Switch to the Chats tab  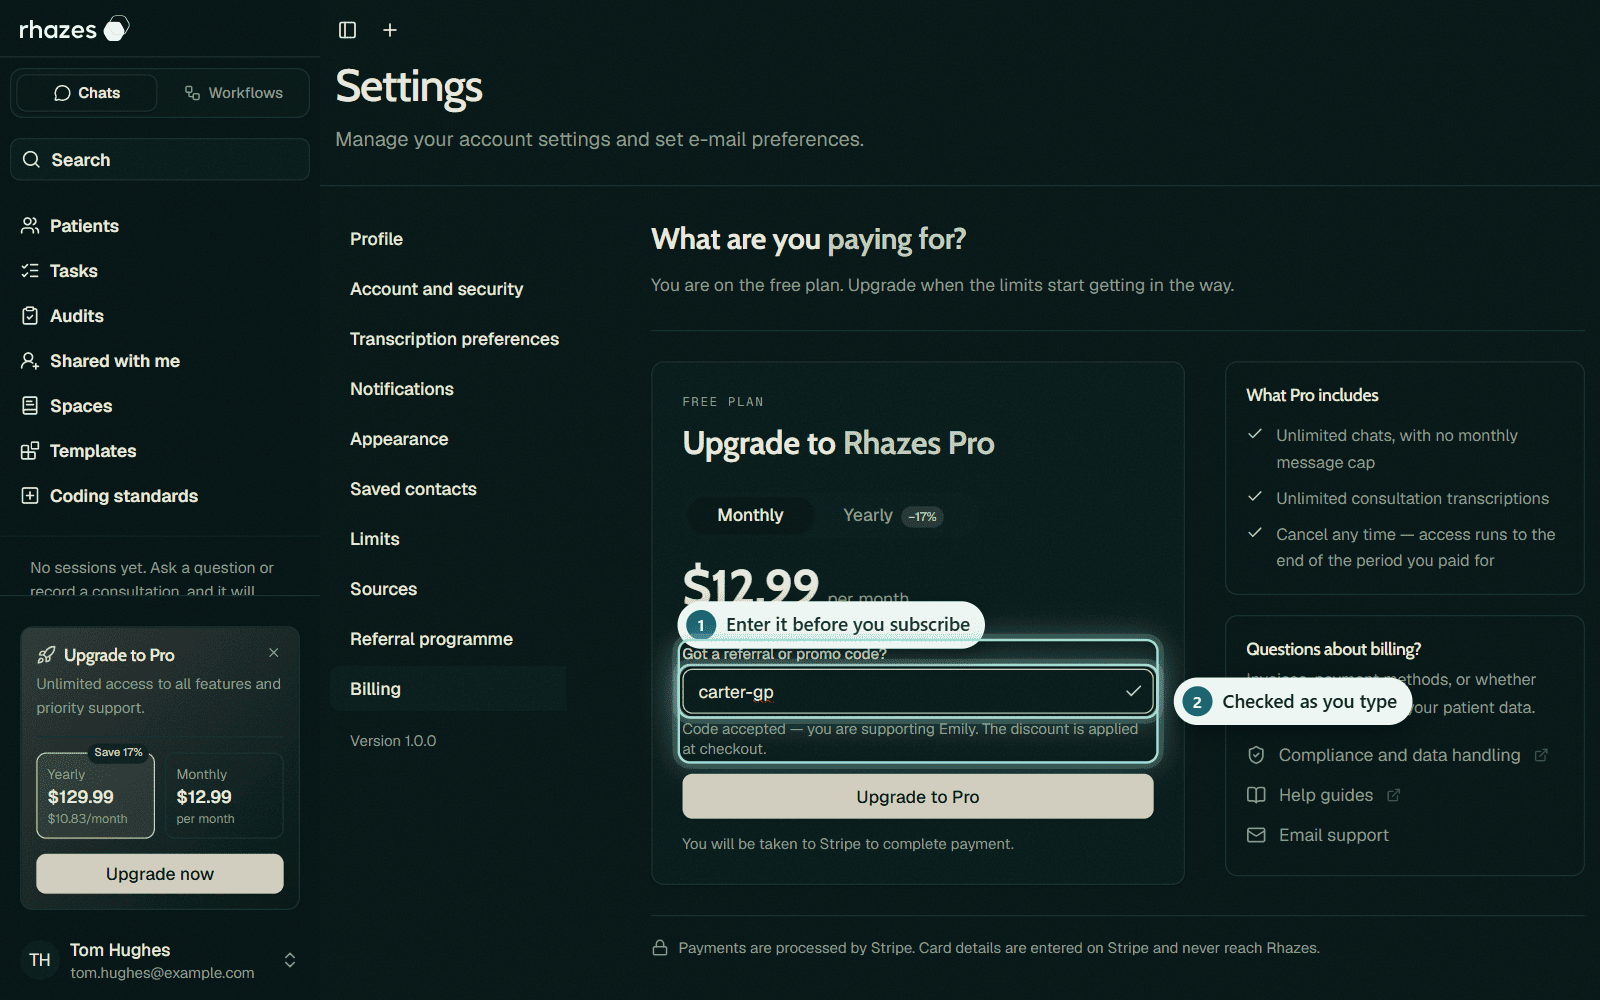pyautogui.click(x=87, y=93)
